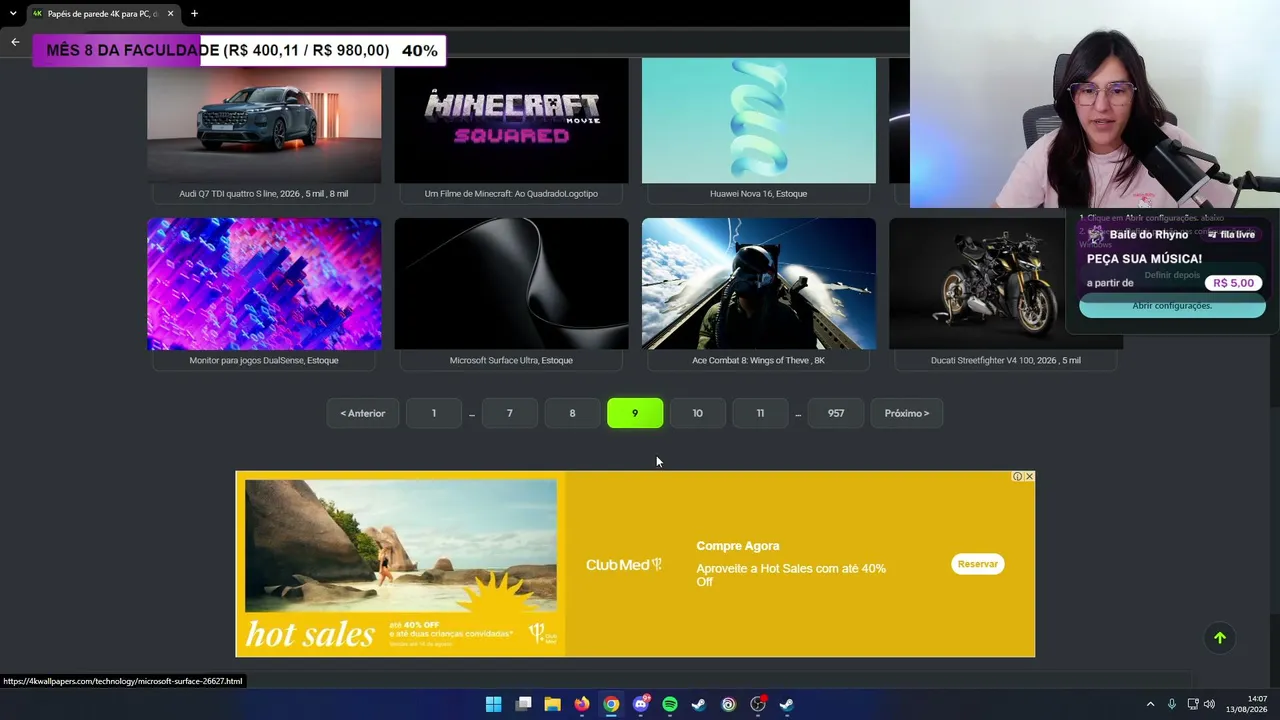Screen dimensions: 1280x720
Task: Jump to page 1
Action: (x=433, y=413)
